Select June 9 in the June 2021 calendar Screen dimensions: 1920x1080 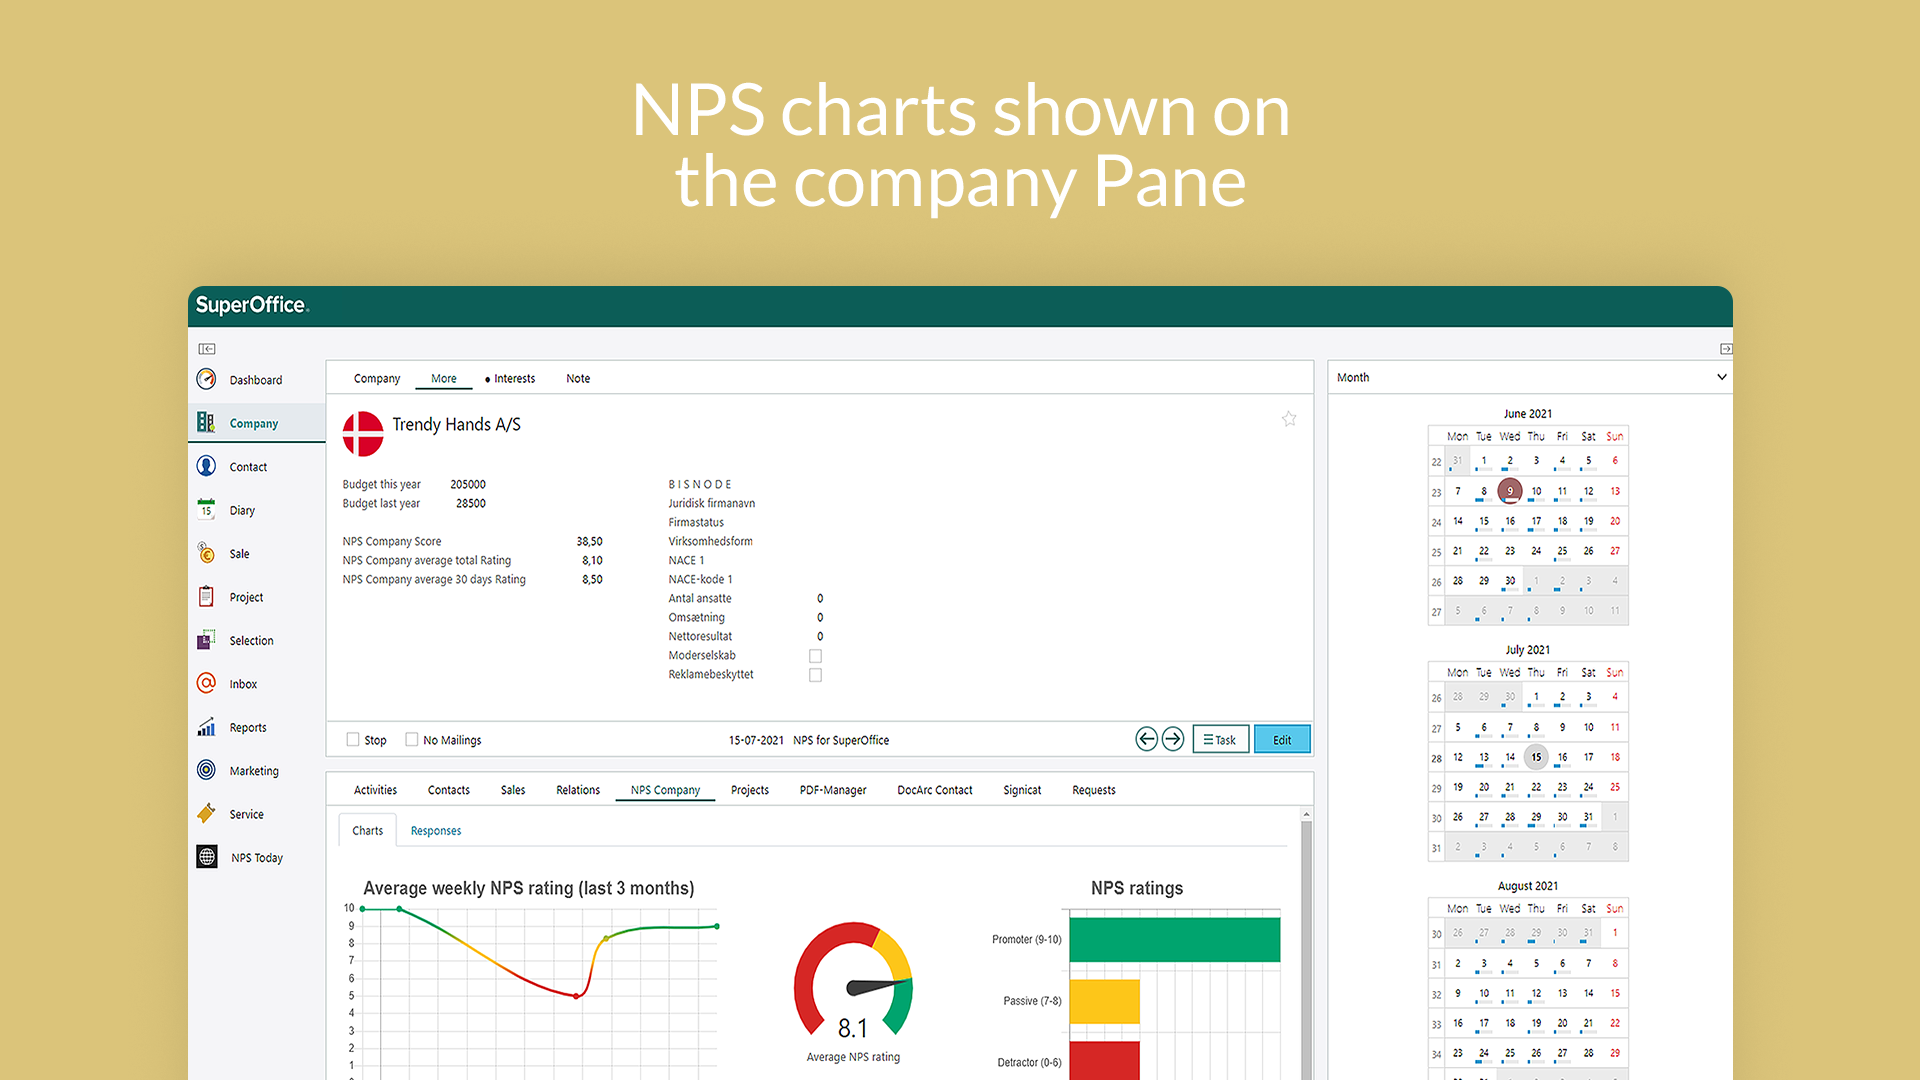pyautogui.click(x=1510, y=491)
